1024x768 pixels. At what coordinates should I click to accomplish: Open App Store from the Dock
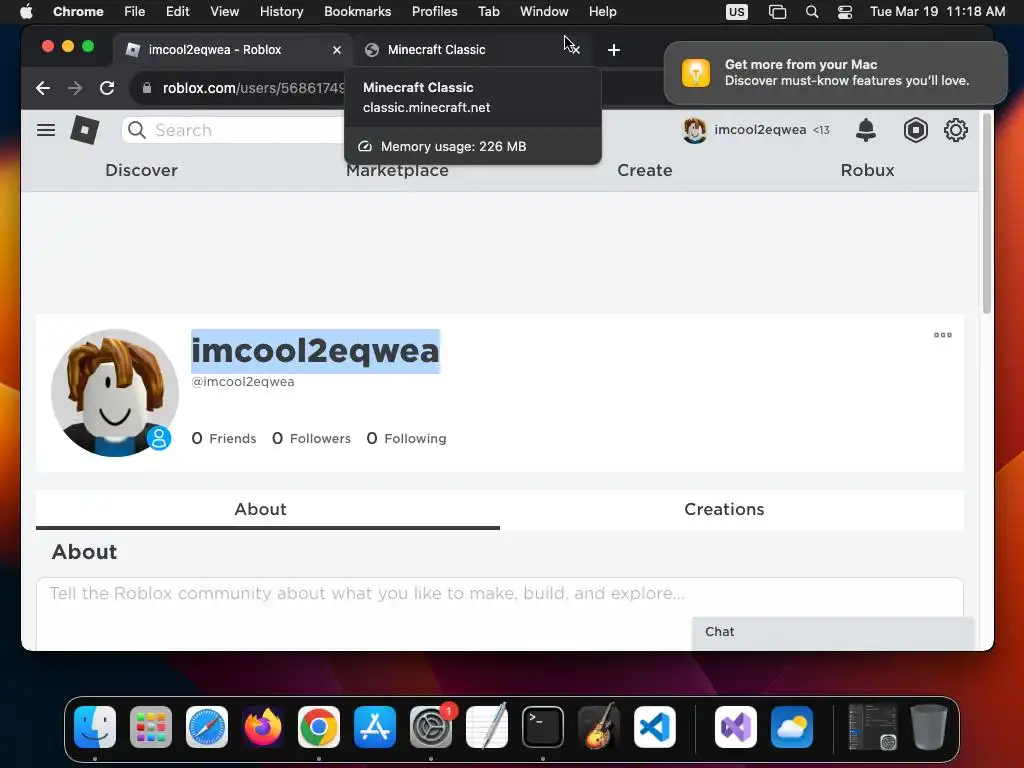coord(375,727)
